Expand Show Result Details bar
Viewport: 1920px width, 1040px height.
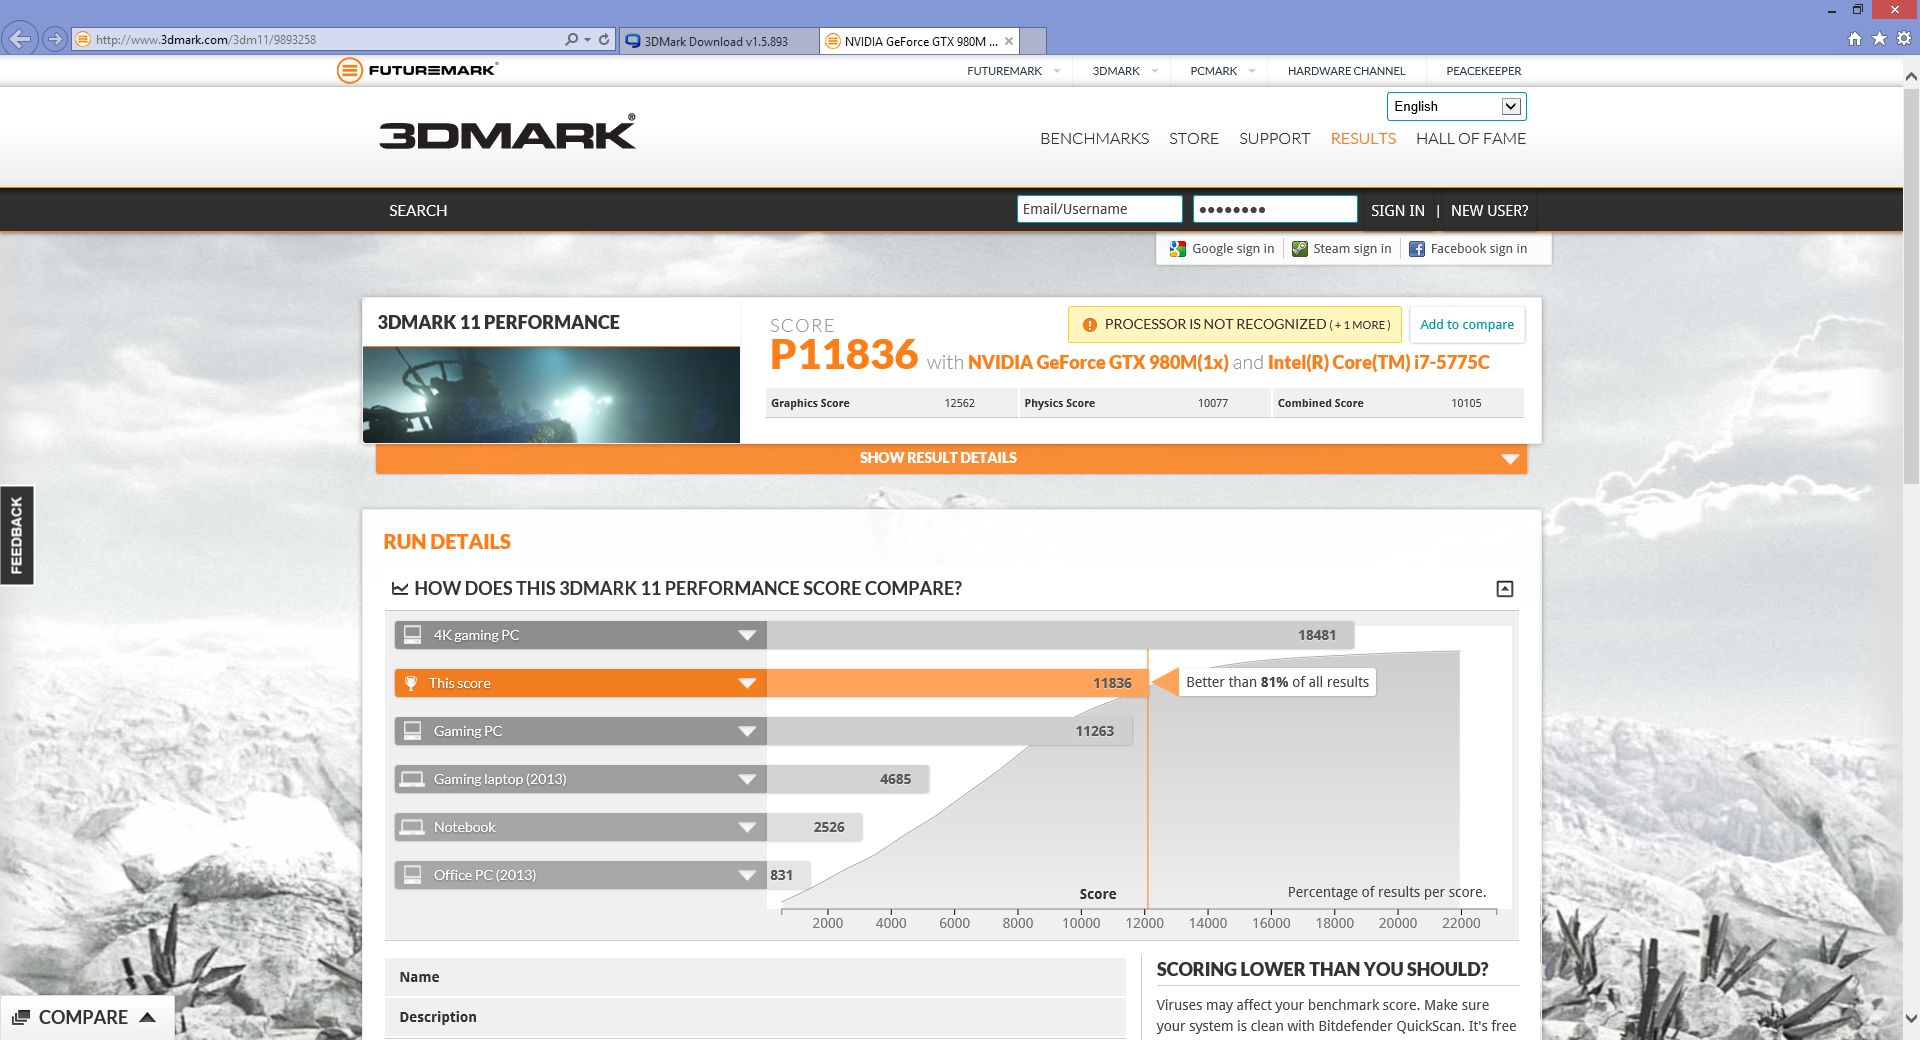pos(951,458)
